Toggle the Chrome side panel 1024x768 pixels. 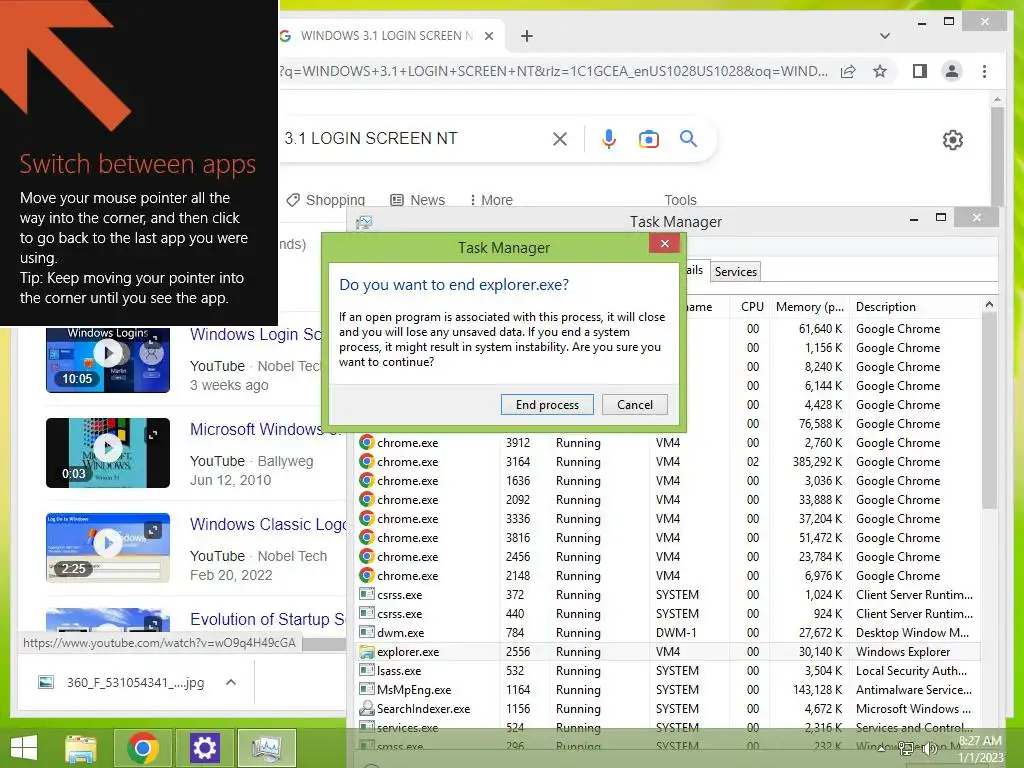(920, 71)
